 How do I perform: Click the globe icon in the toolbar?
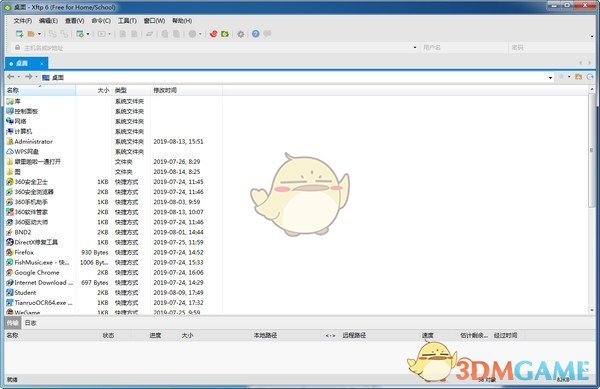click(192, 34)
